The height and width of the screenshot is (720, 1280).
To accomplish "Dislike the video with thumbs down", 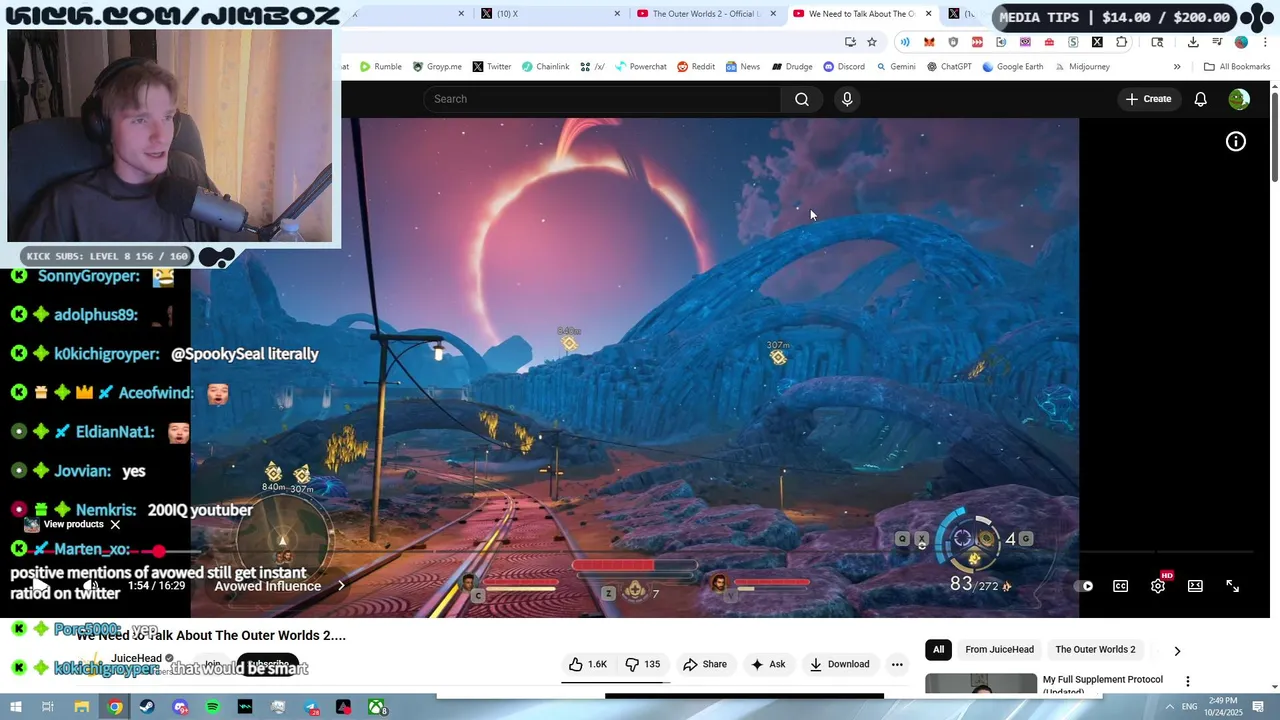I will (x=643, y=664).
